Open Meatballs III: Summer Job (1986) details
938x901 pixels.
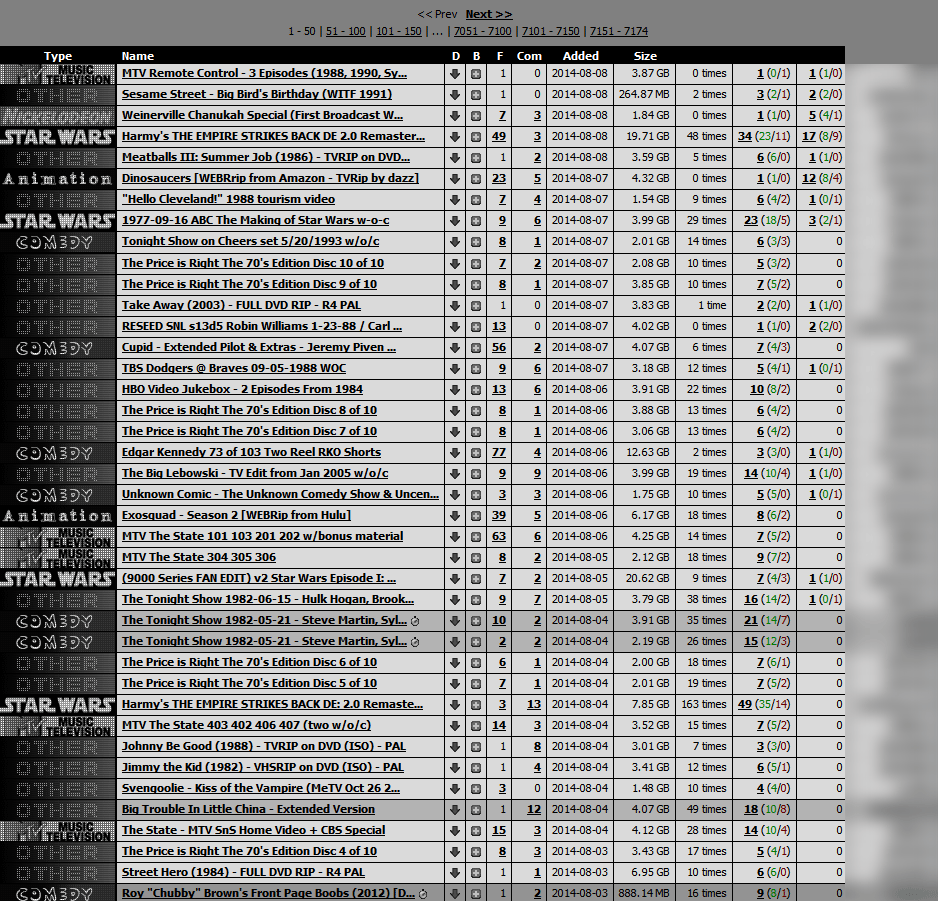point(266,157)
